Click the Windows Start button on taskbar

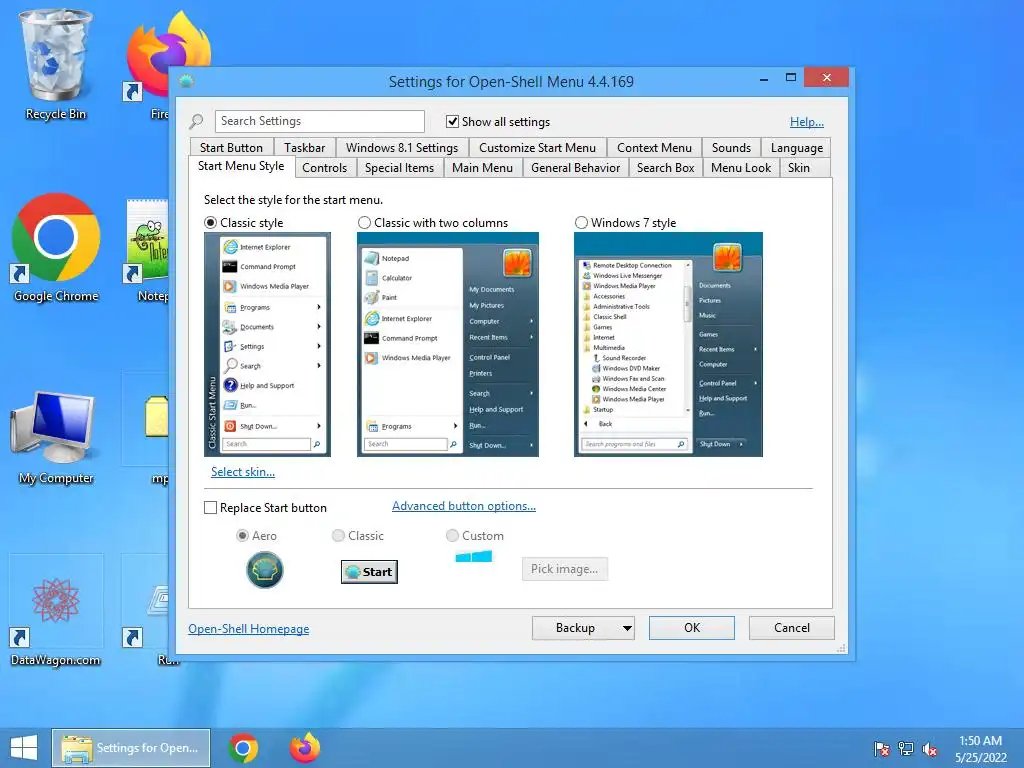pyautogui.click(x=24, y=748)
